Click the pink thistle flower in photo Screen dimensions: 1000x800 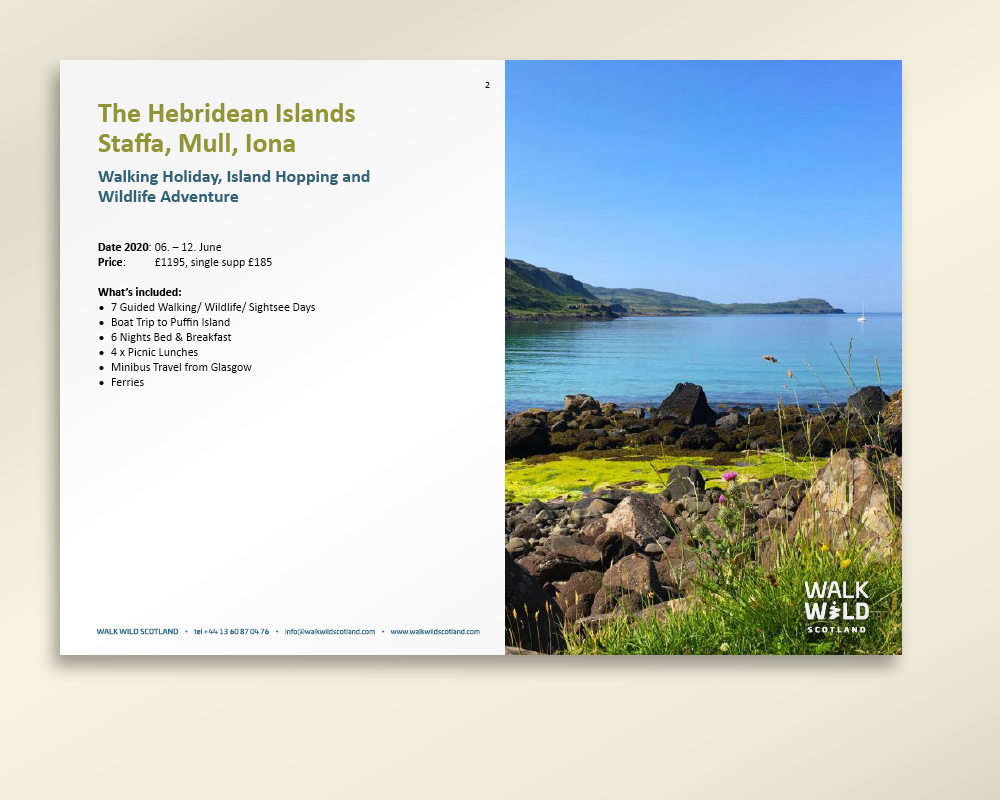click(729, 477)
